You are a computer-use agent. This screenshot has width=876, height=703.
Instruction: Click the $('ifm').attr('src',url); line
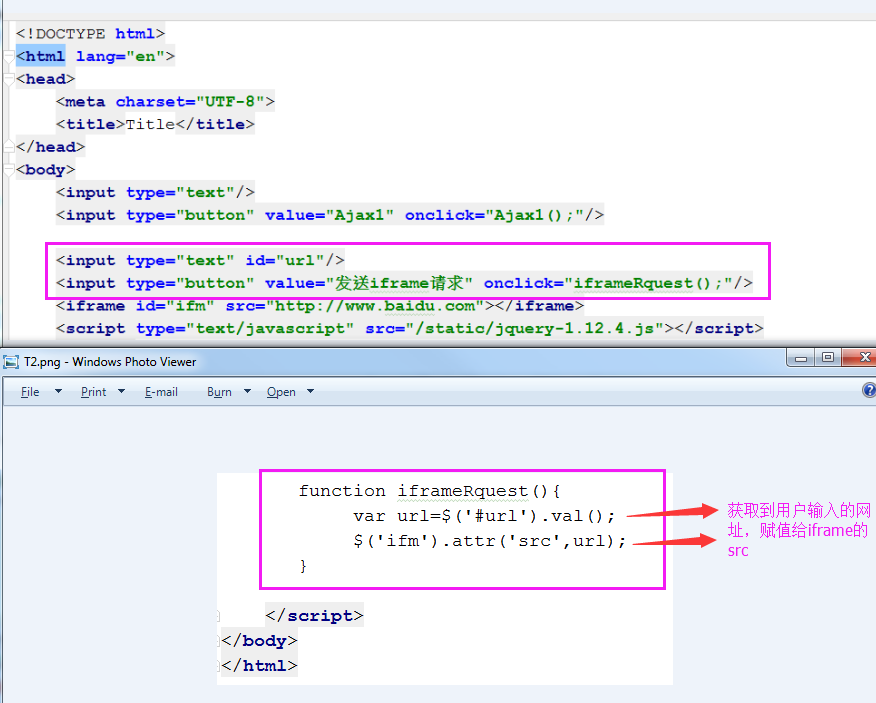[x=489, y=541]
